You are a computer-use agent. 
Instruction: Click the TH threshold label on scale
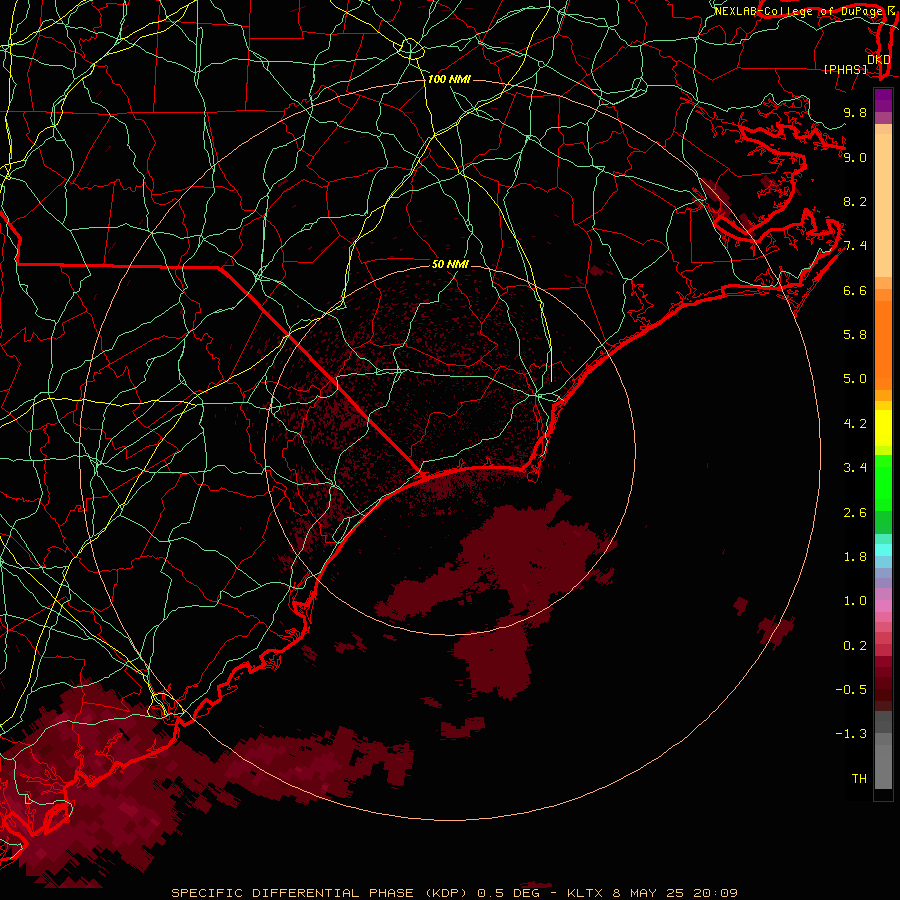(x=859, y=778)
